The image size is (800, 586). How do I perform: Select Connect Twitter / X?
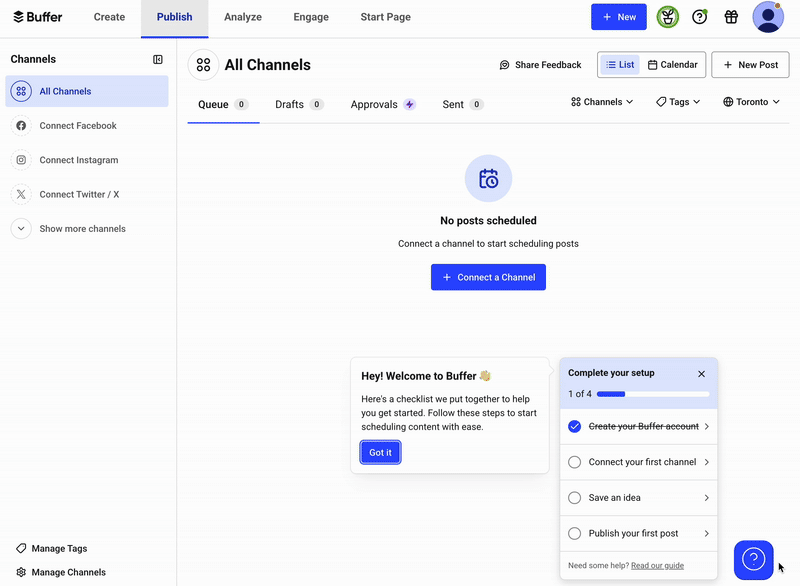pyautogui.click(x=87, y=194)
